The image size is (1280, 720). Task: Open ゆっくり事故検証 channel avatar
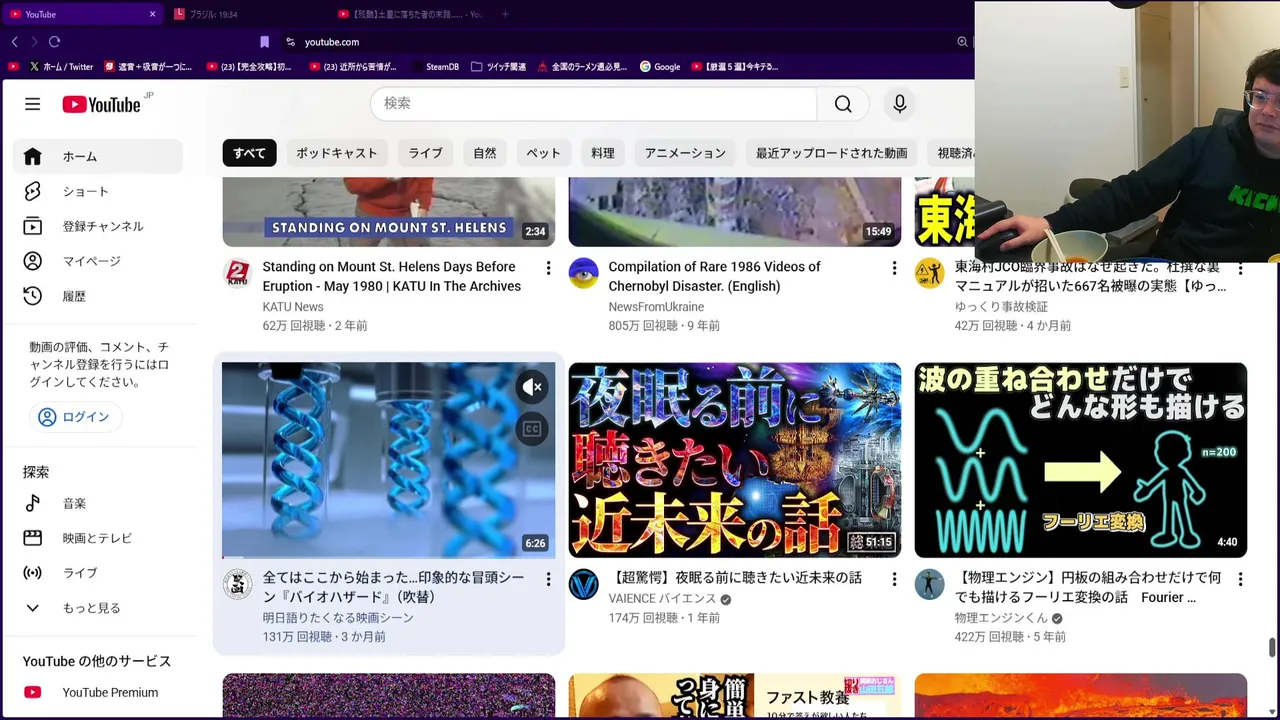[x=929, y=273]
